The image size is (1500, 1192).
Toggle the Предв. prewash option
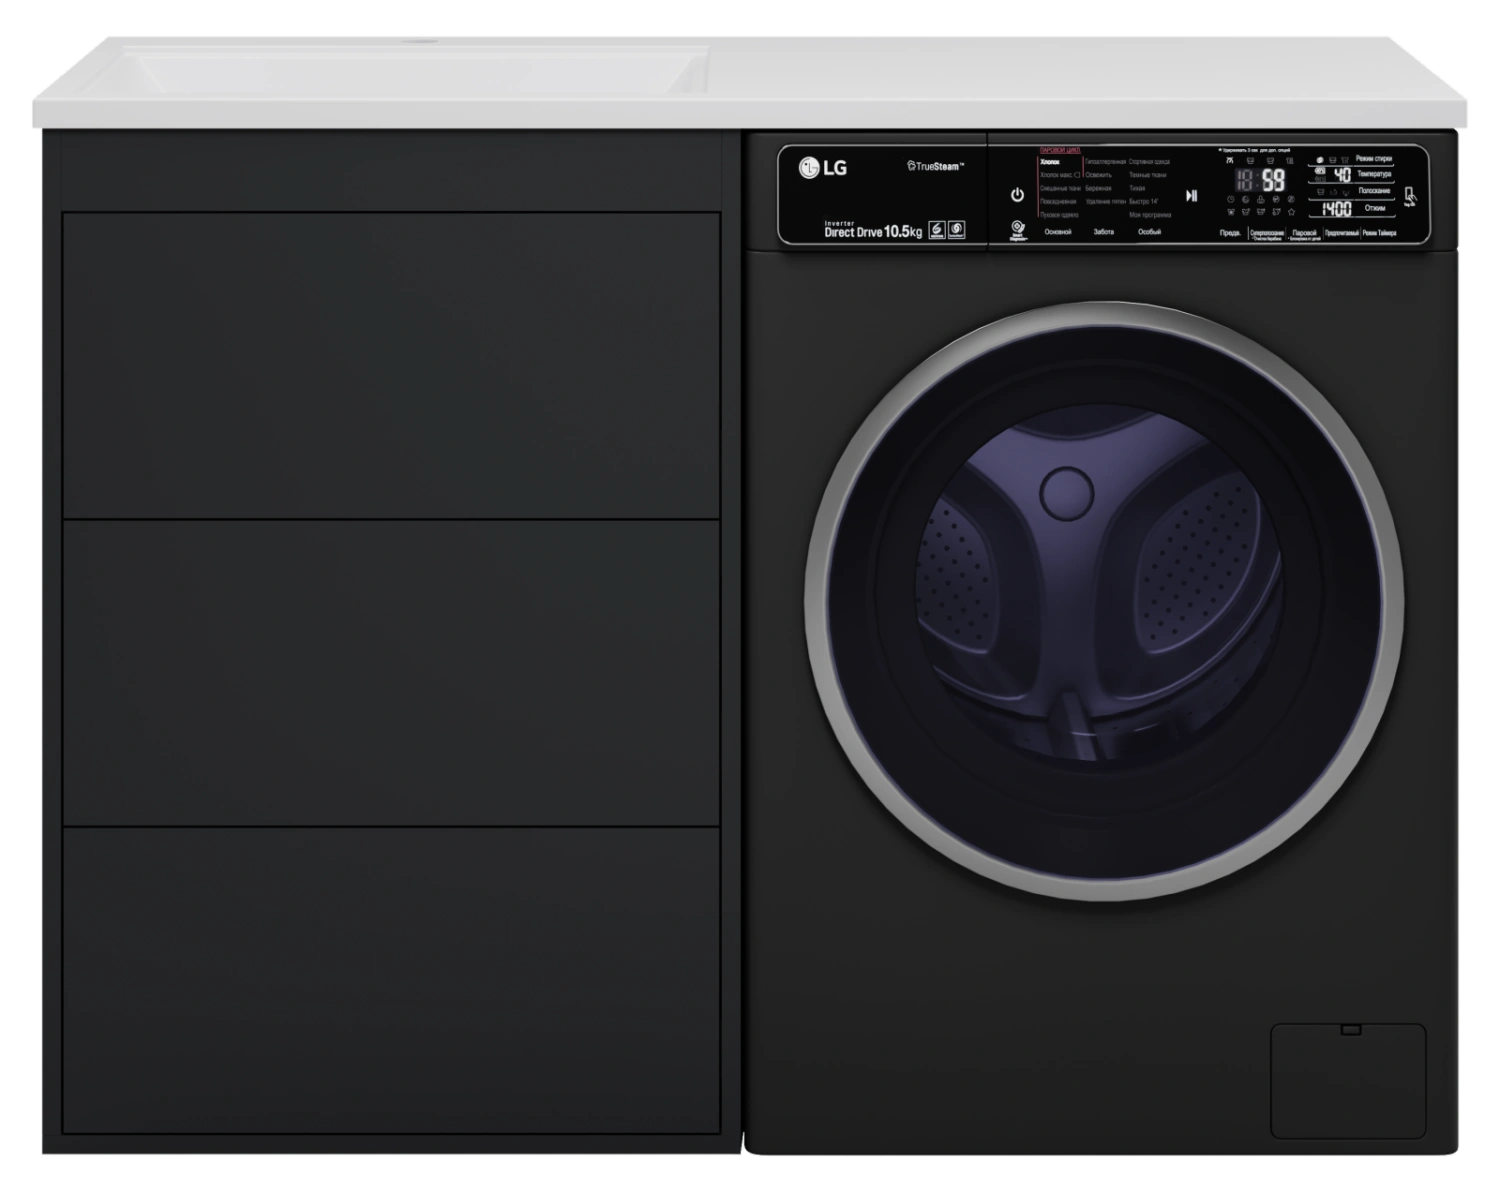pos(1230,233)
